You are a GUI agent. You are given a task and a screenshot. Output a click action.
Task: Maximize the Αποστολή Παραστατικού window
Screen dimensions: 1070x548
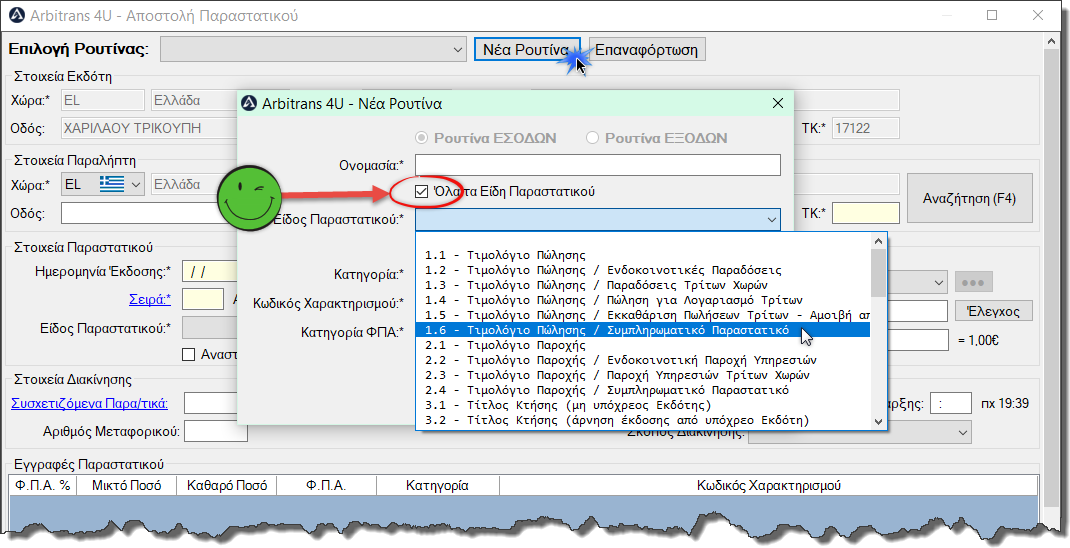click(x=992, y=15)
